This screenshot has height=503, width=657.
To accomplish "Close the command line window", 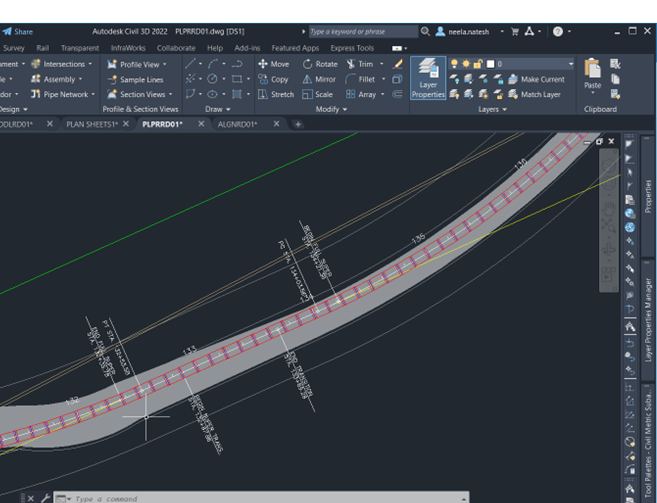I will coord(31,498).
